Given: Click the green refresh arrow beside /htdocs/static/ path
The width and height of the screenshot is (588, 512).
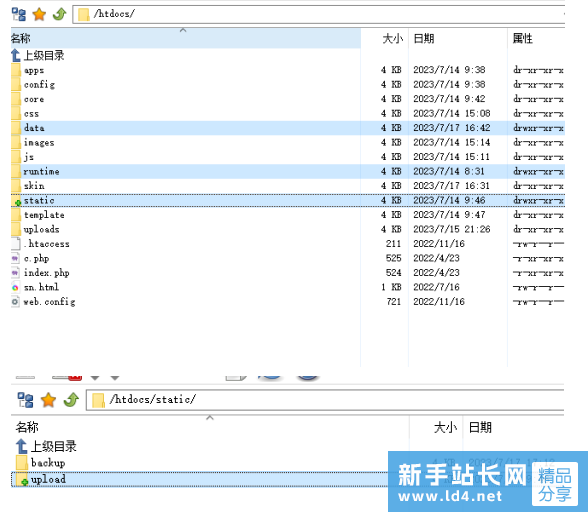Looking at the screenshot, I should (71, 400).
